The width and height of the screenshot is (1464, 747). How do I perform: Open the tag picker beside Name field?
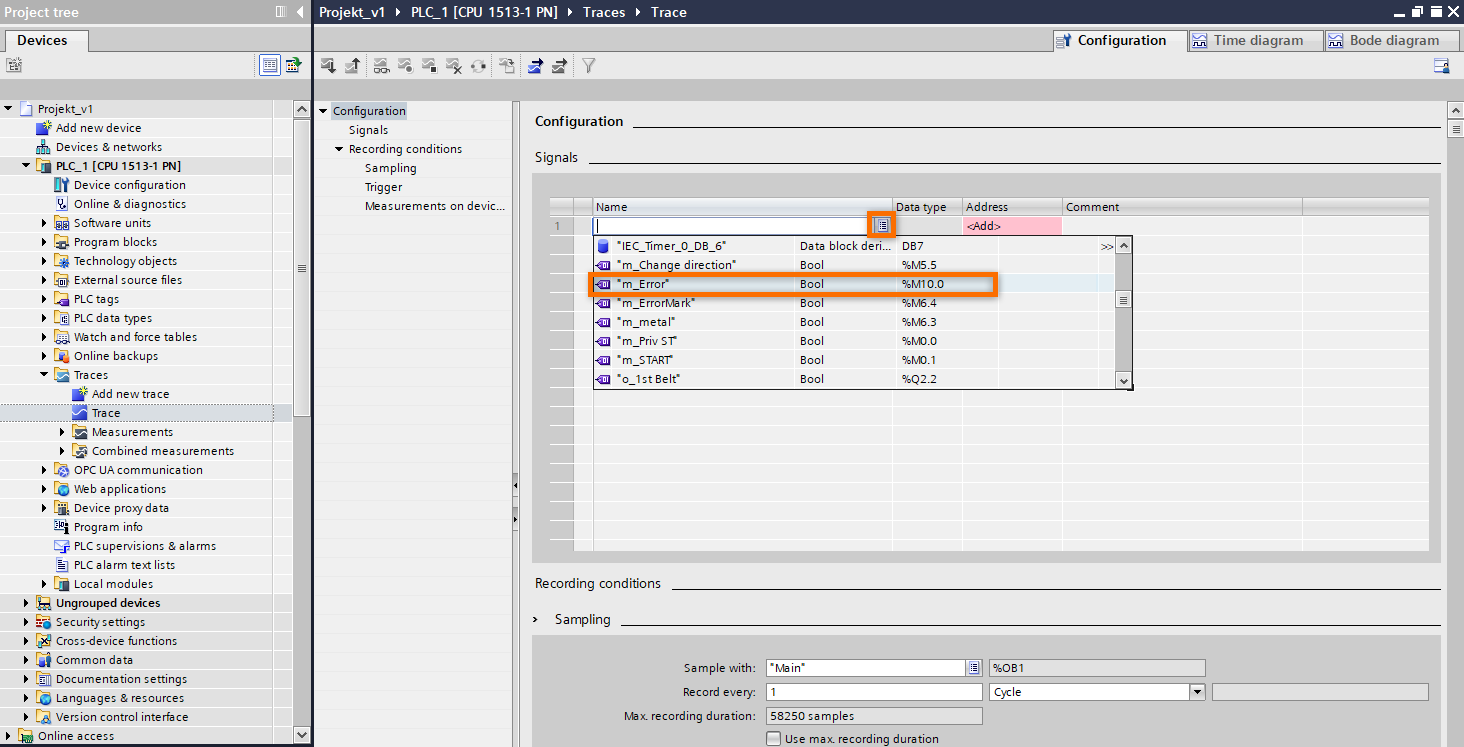click(881, 226)
